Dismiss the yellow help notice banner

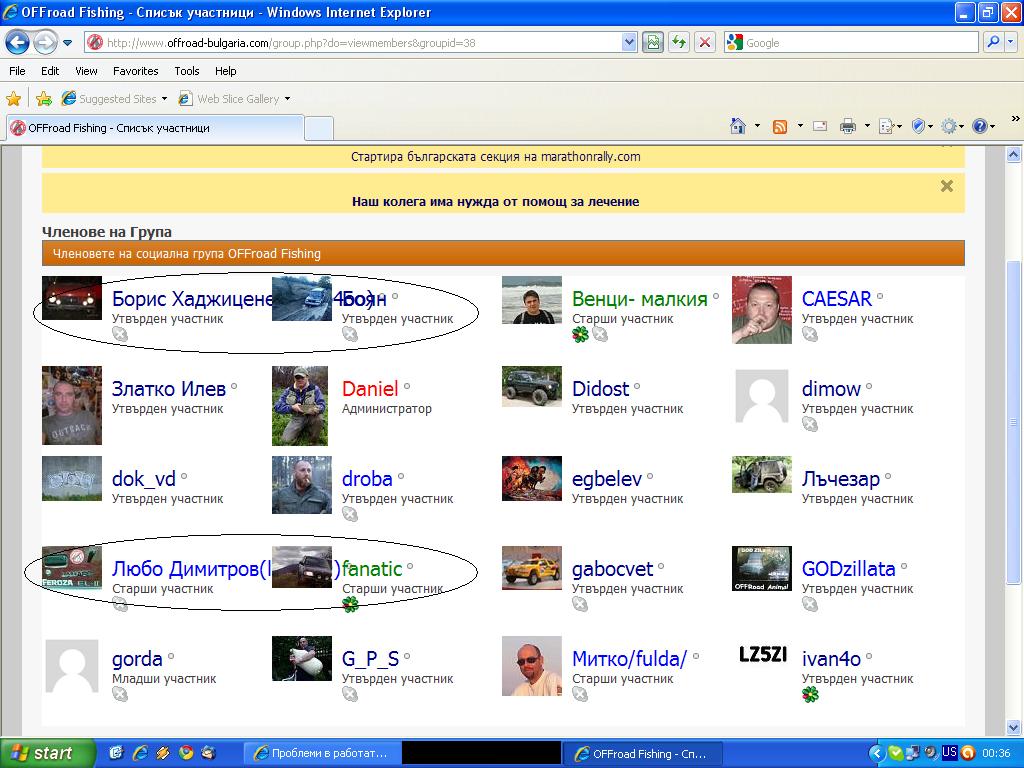coord(946,186)
